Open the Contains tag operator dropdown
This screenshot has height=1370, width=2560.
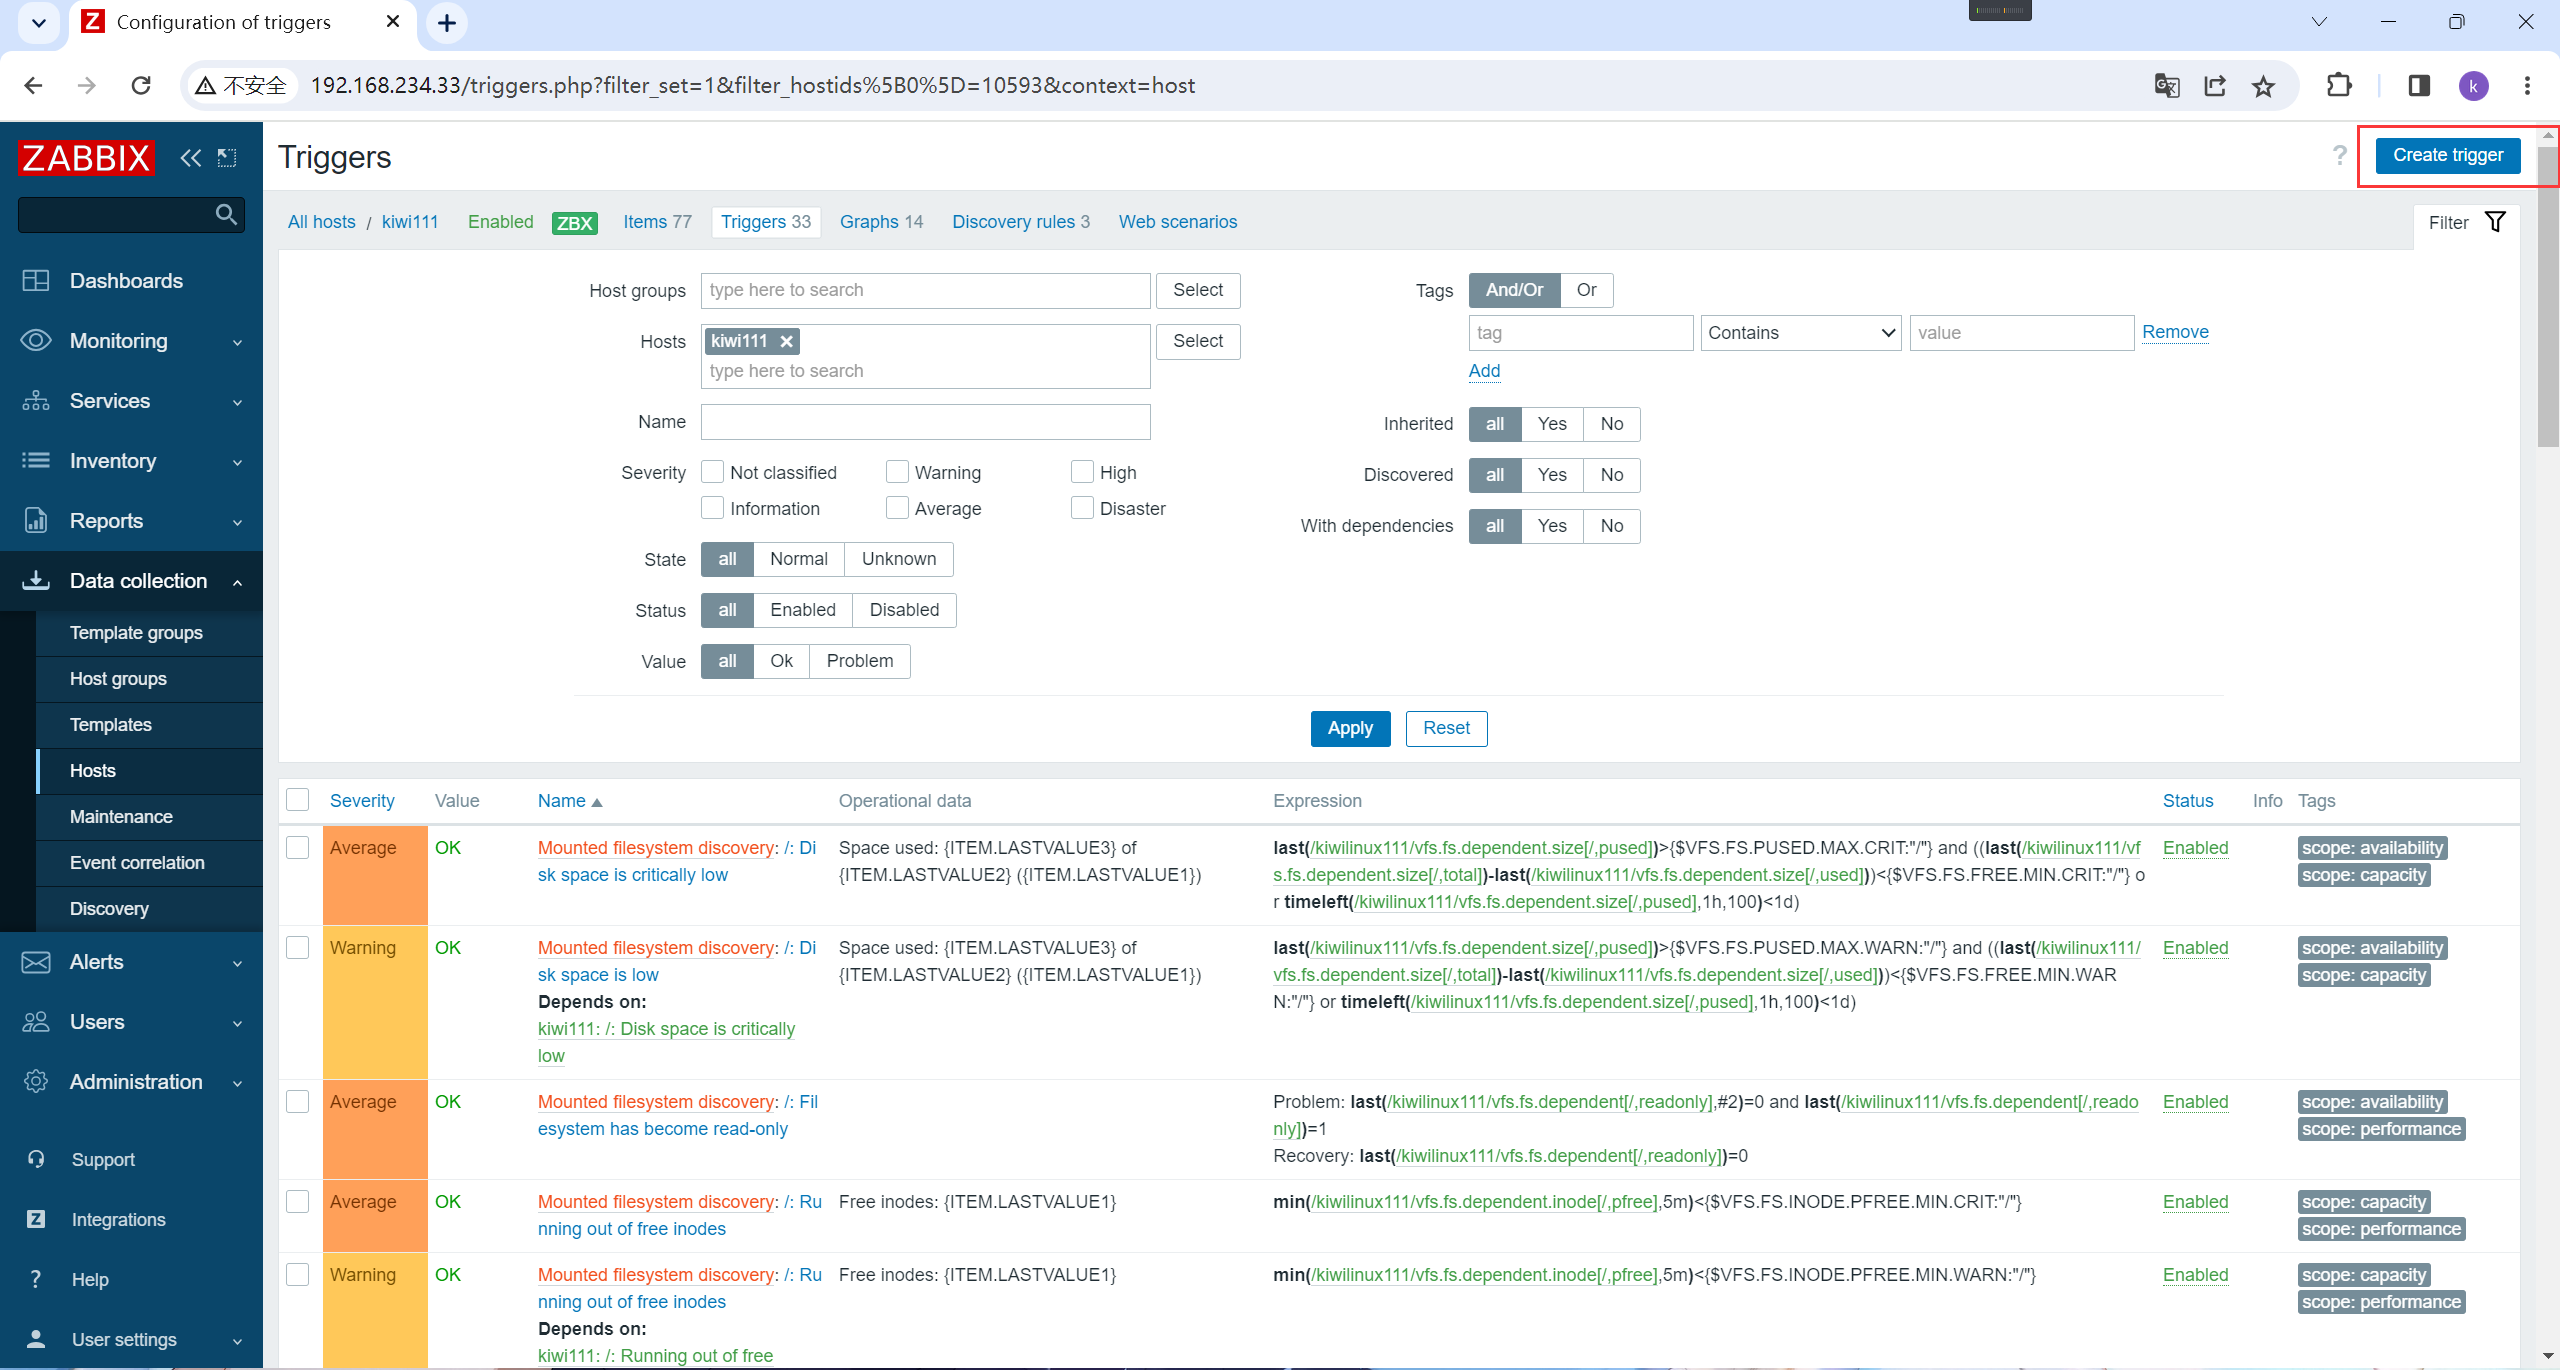(x=1801, y=333)
